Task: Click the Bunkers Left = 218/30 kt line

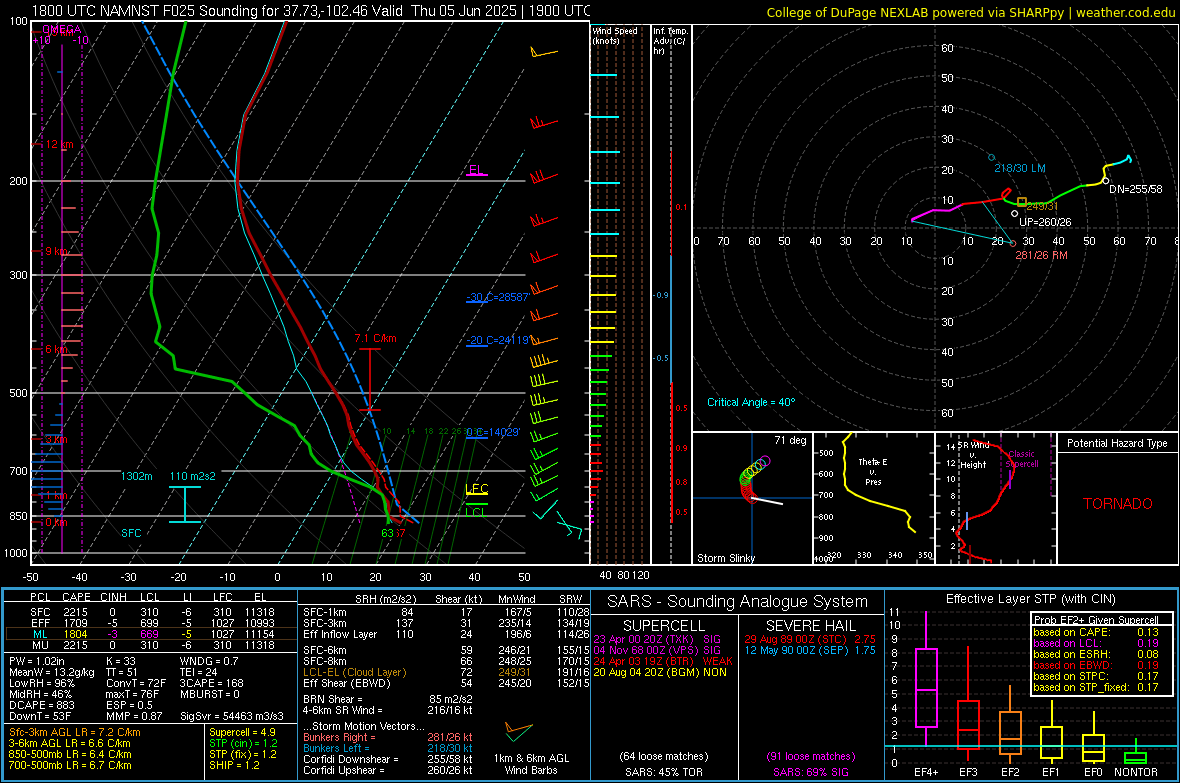Action: pos(388,748)
